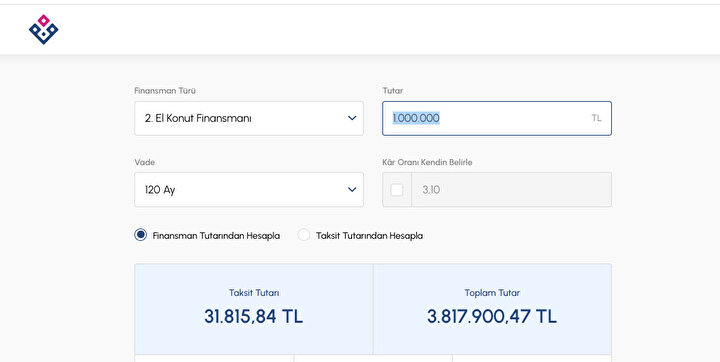Click the 'Tutar' field label

[393, 90]
